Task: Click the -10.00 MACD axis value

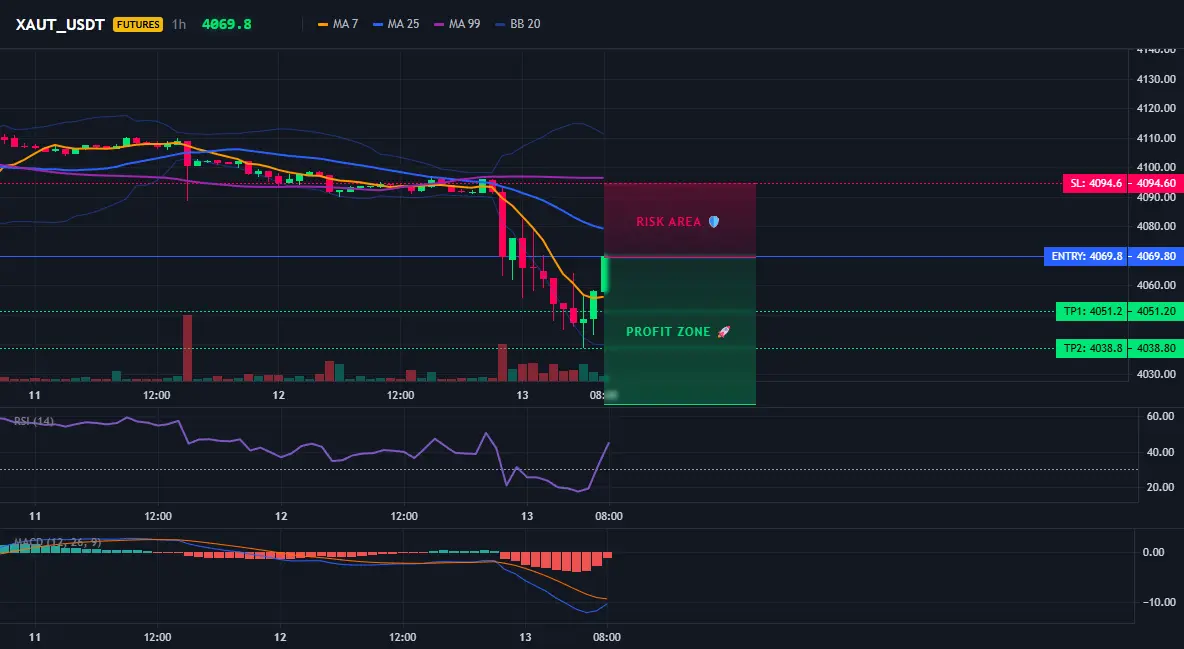Action: [x=1158, y=602]
